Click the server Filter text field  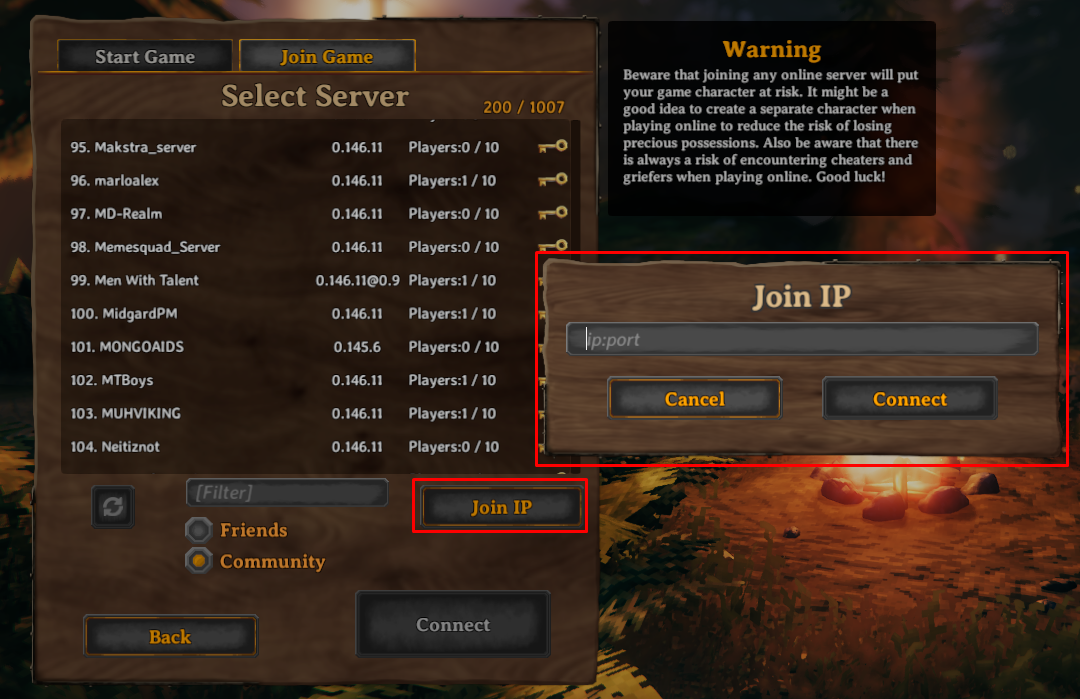click(x=287, y=492)
